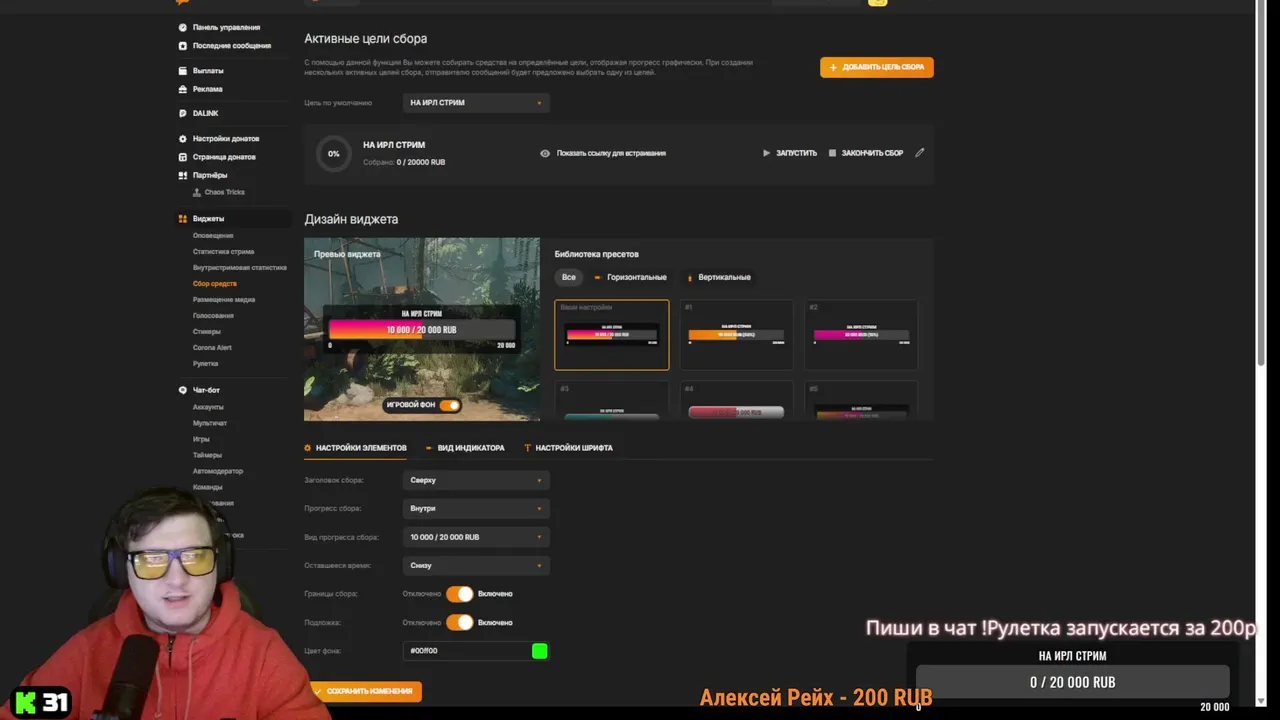Open the Команды chat-bot page
The height and width of the screenshot is (720, 1280).
(x=208, y=487)
